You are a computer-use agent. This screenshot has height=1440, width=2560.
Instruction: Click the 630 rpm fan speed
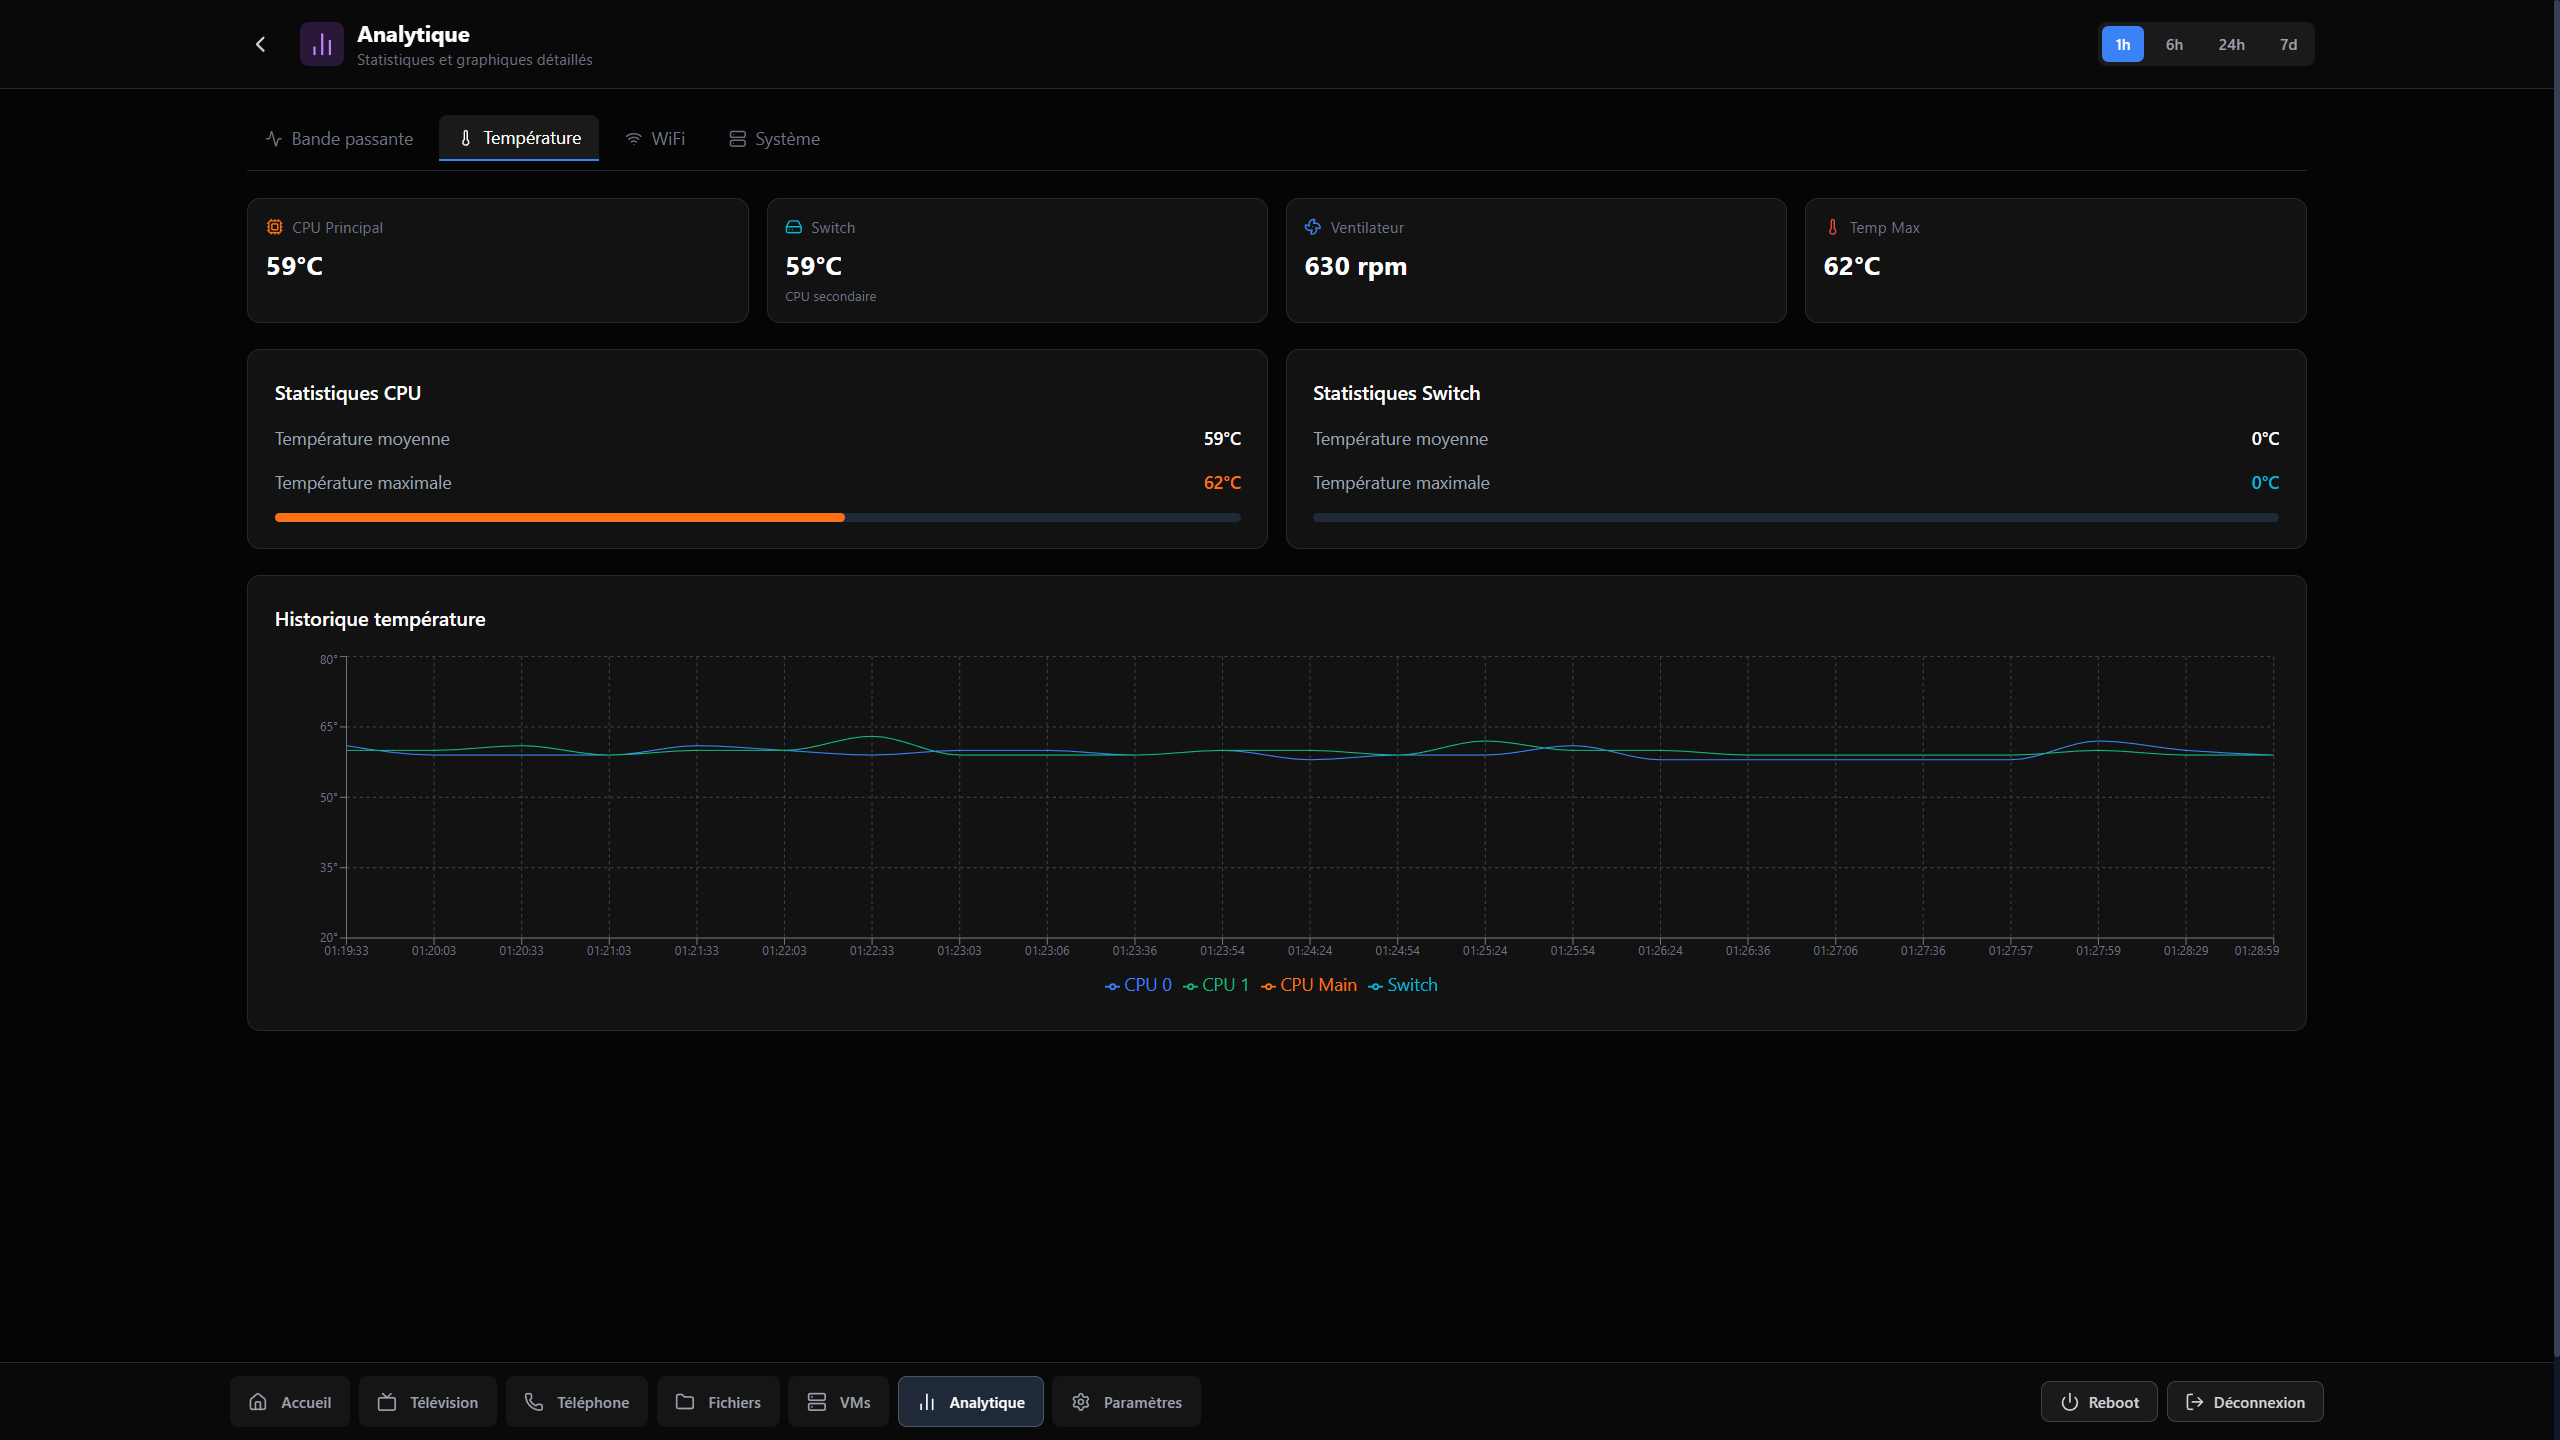[1355, 266]
